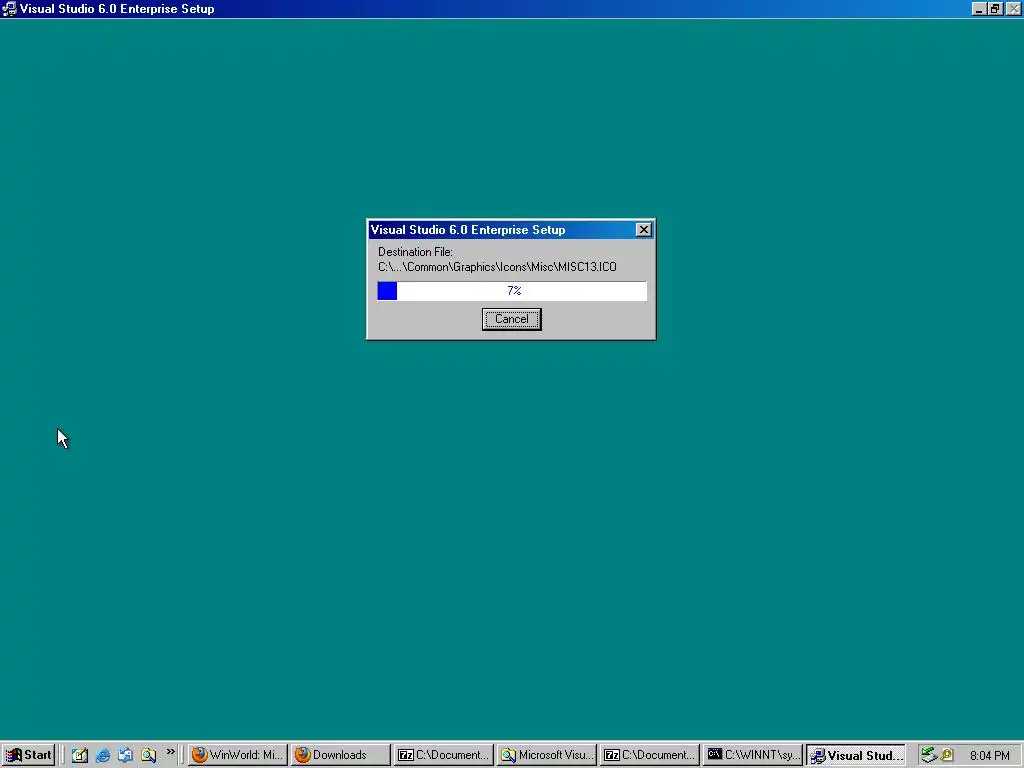Launch Show Desktop from Quick Launch
Screen dimensions: 1024x768
point(80,755)
